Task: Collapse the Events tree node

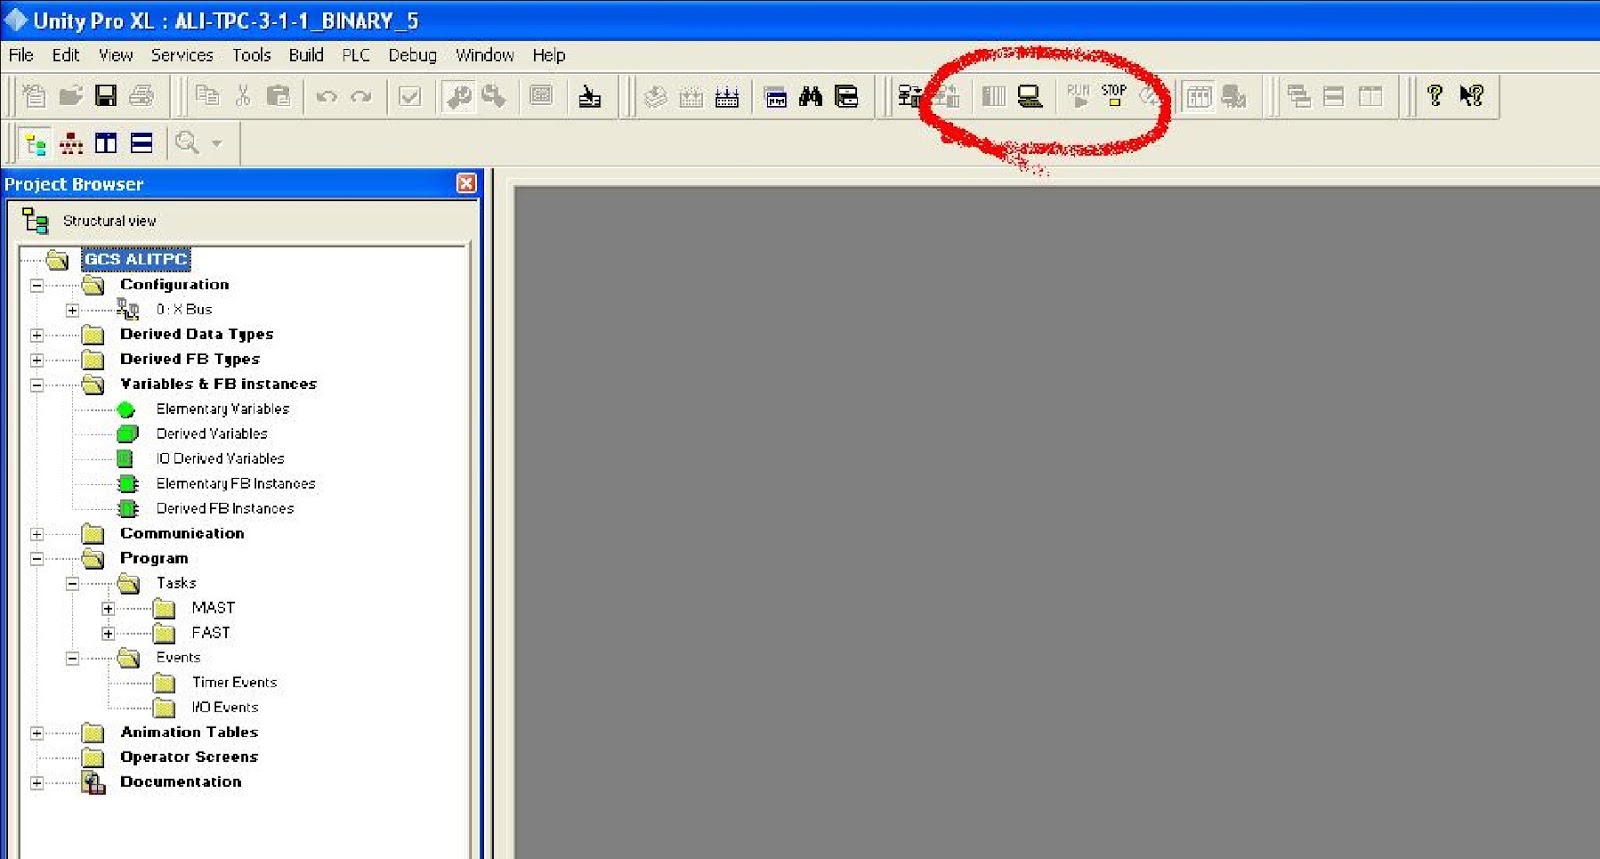Action: (72, 658)
